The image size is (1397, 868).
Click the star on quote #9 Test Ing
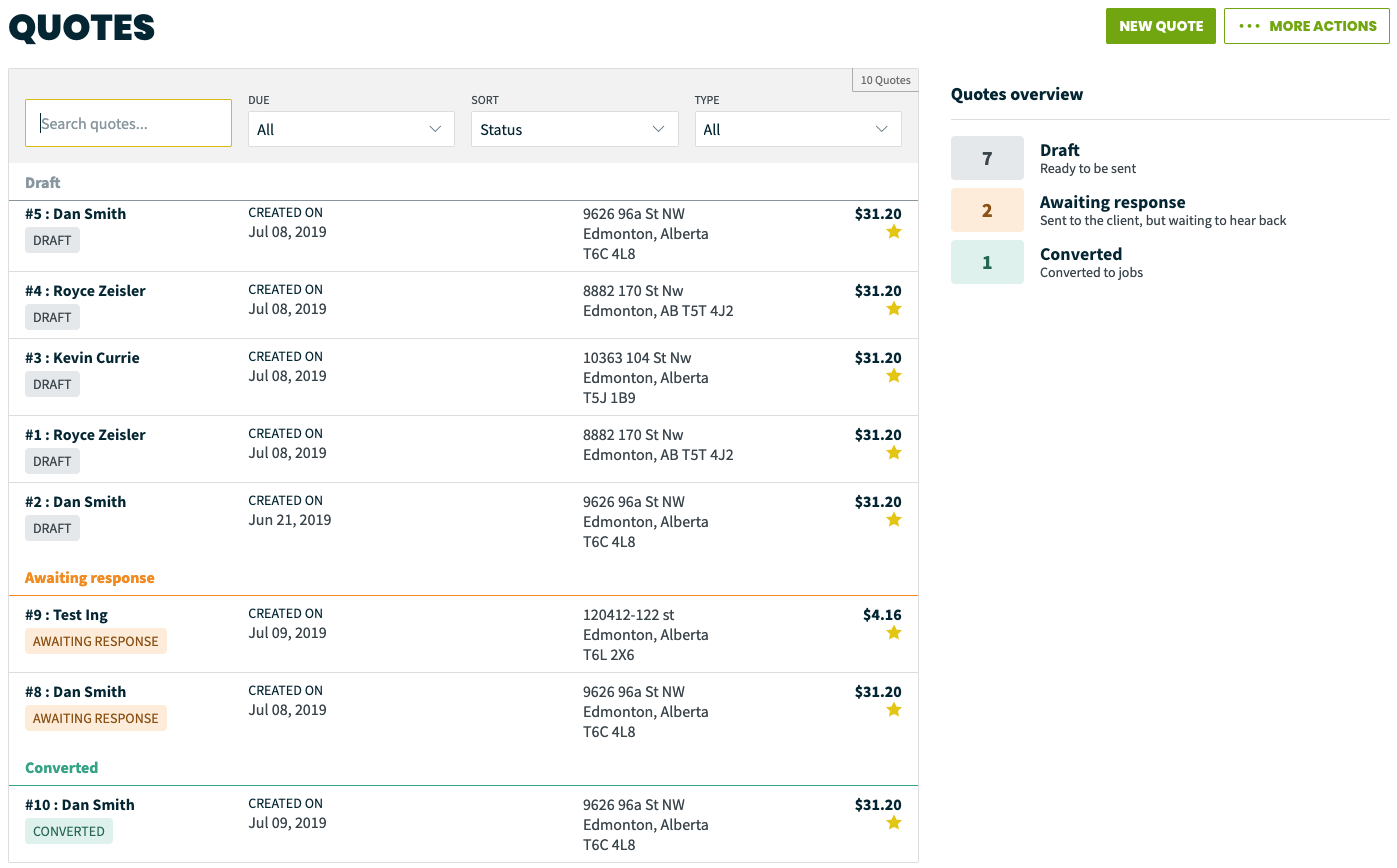coord(893,633)
